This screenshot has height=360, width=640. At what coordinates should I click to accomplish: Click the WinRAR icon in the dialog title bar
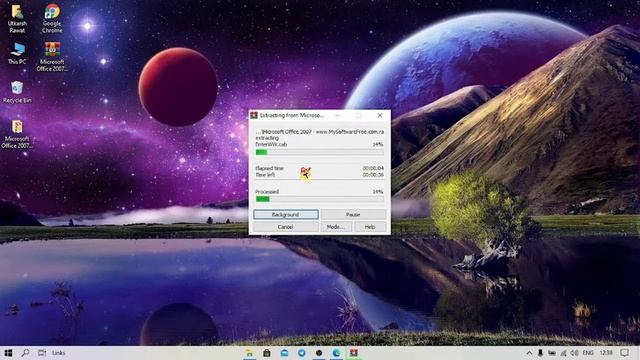click(254, 116)
